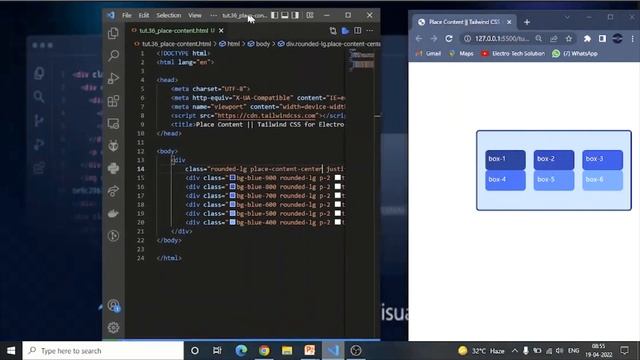The image size is (640, 360).
Task: Open the cdn.tailwindcss.com link in code
Action: pyautogui.click(x=267, y=116)
